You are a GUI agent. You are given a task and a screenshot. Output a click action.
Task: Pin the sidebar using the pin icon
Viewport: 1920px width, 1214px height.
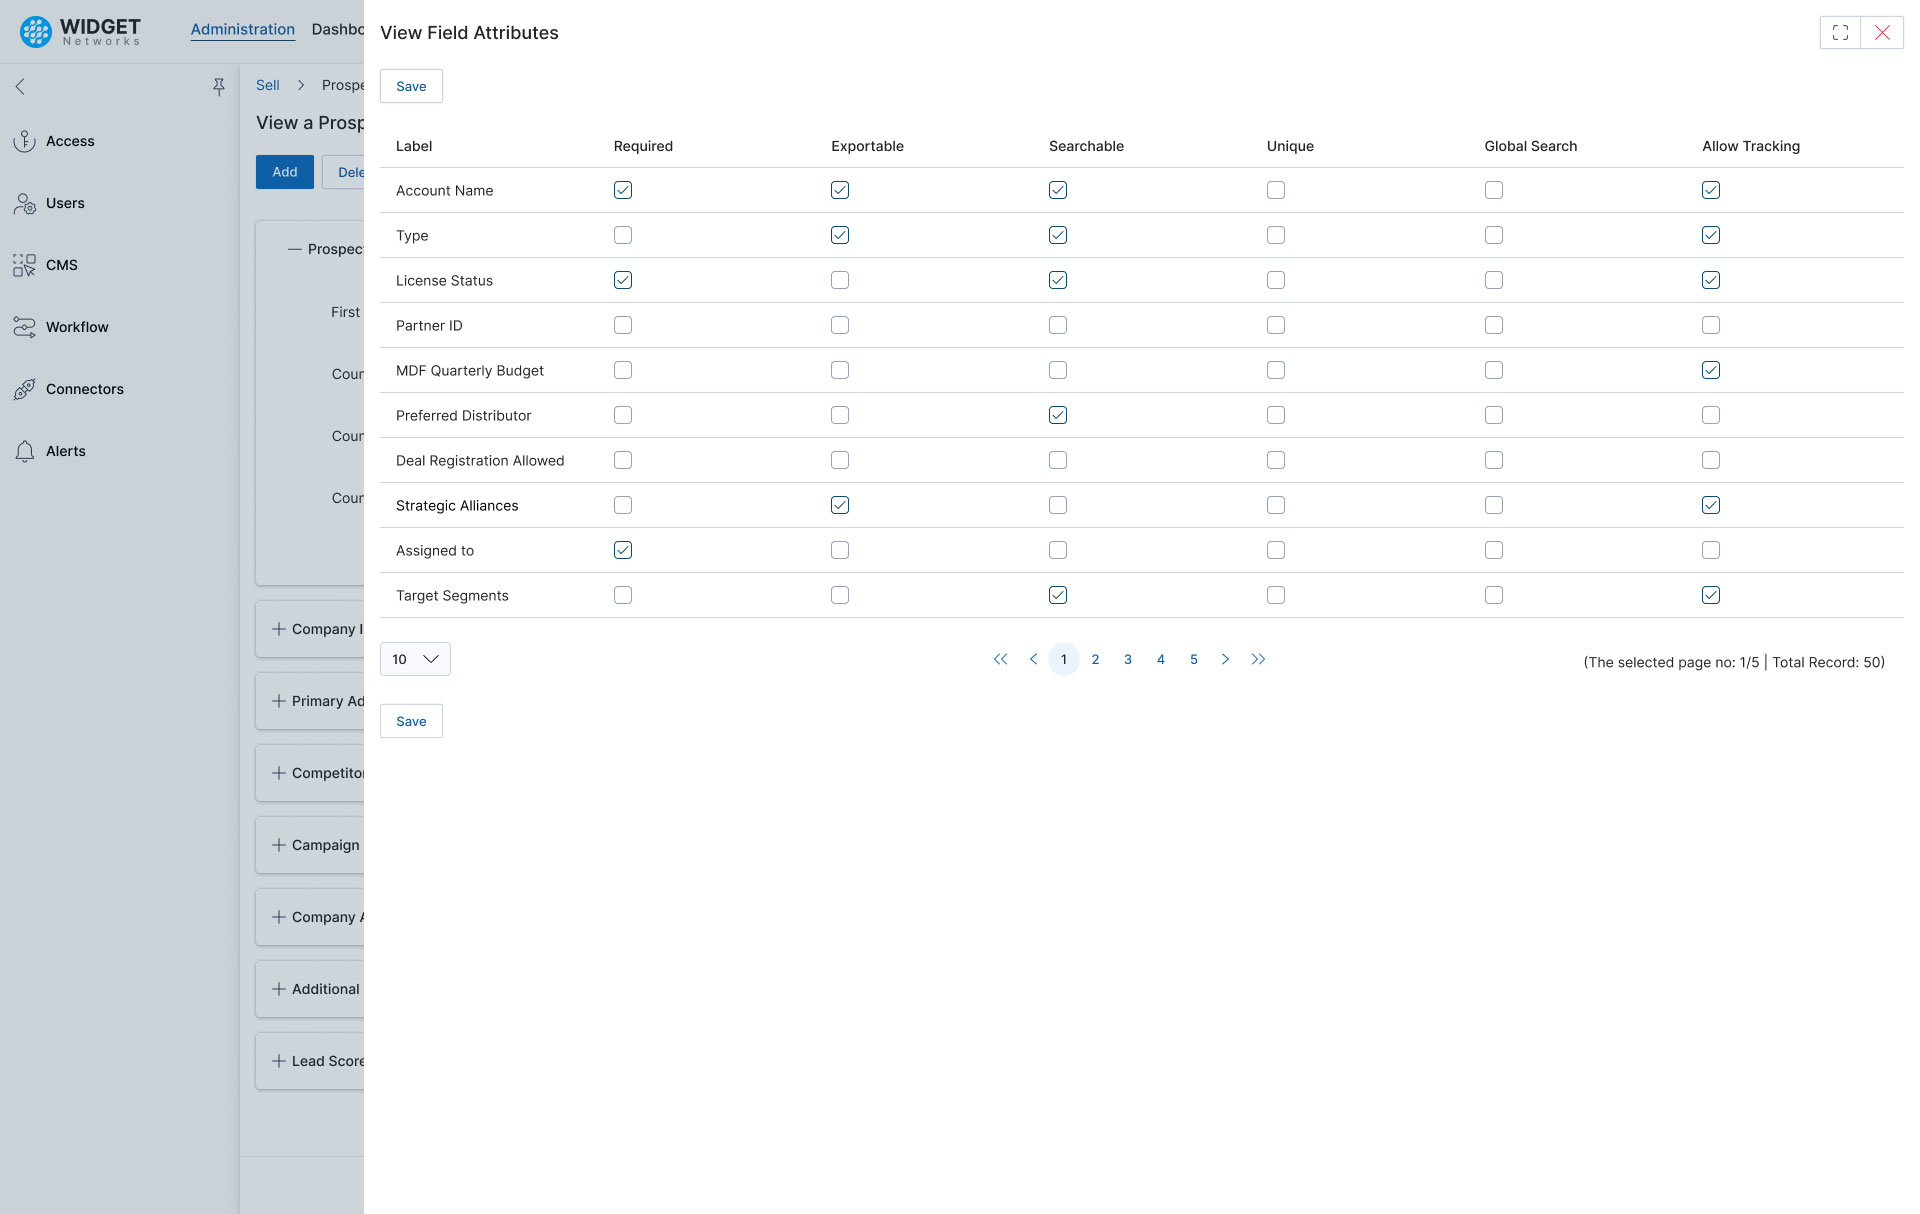218,87
